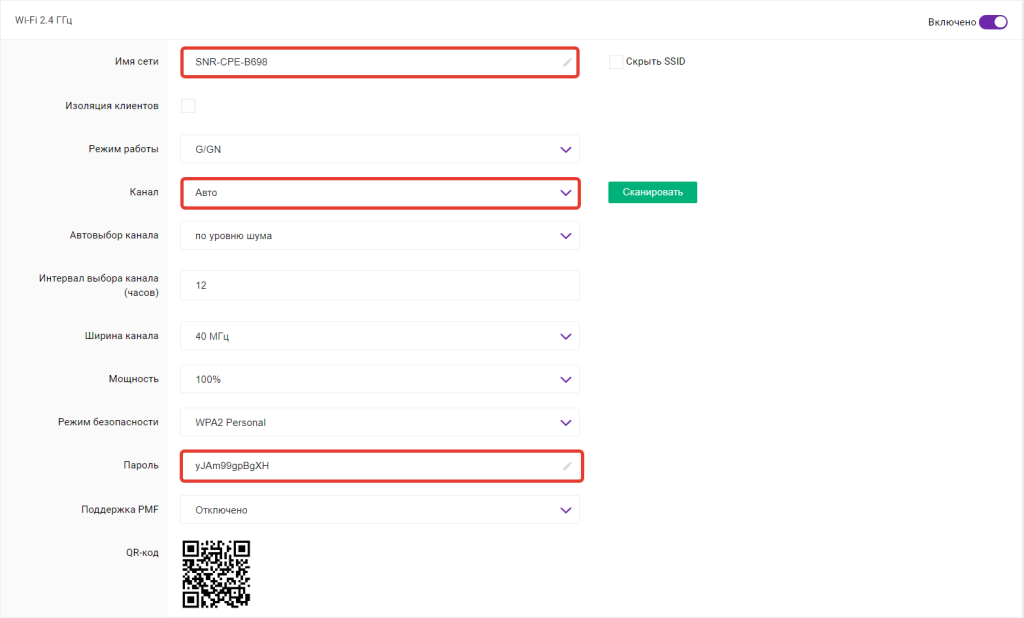
Task: Click the pencil edit icon in network name field
Action: coord(567,63)
